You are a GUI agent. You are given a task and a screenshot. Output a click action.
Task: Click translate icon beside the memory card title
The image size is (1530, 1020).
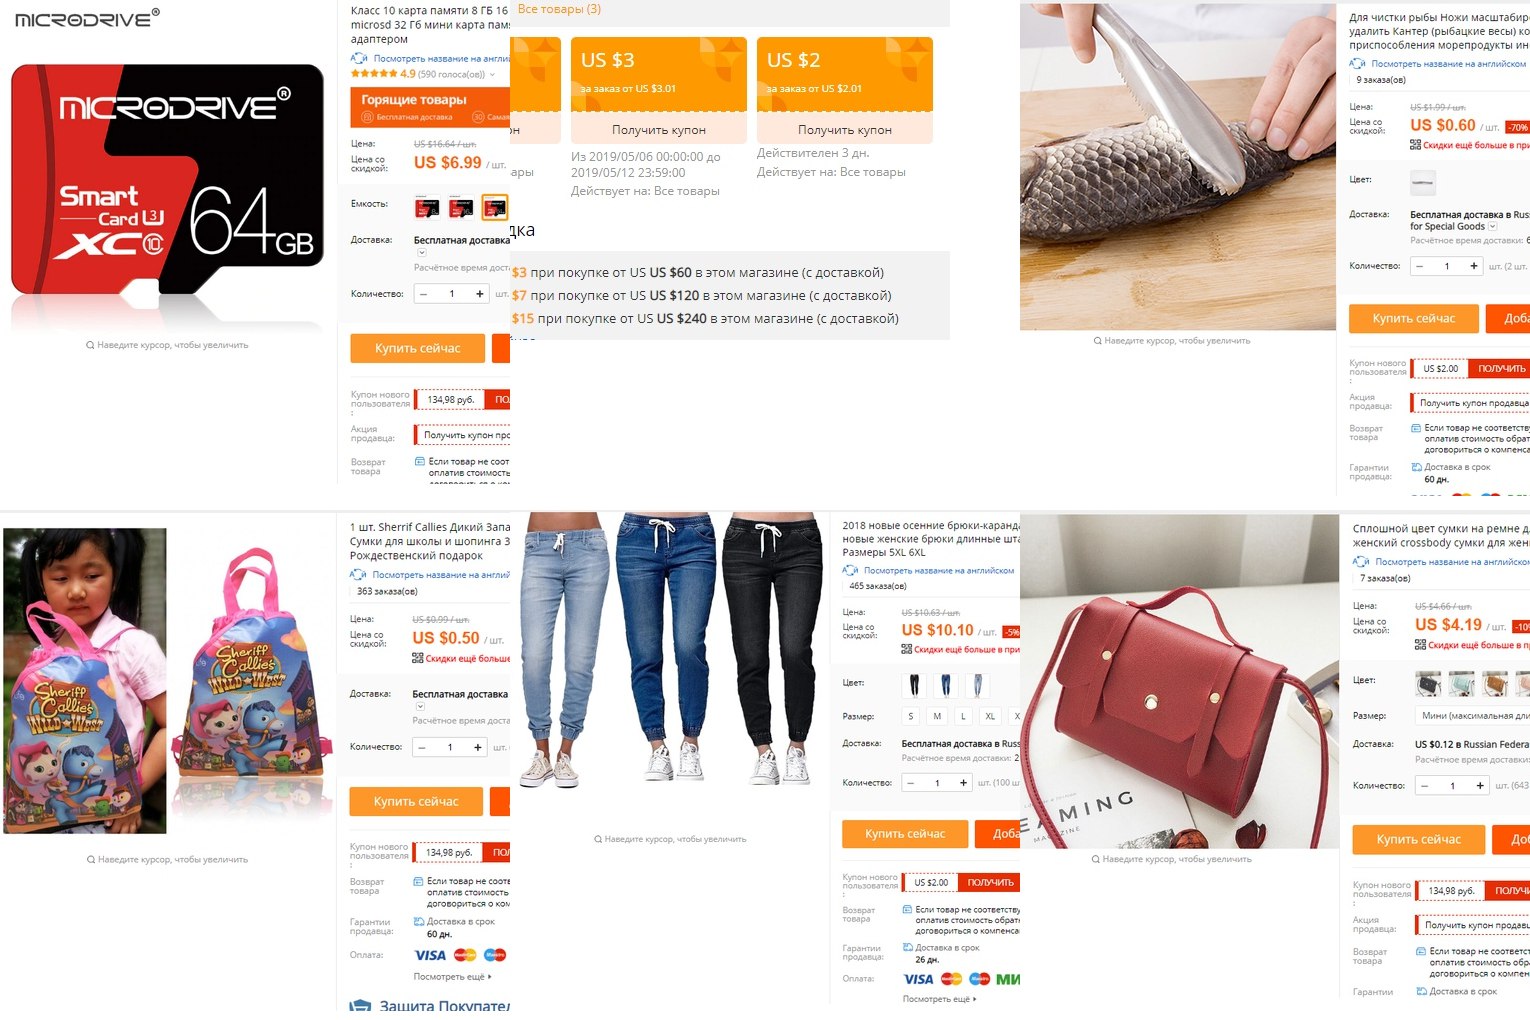[x=359, y=59]
